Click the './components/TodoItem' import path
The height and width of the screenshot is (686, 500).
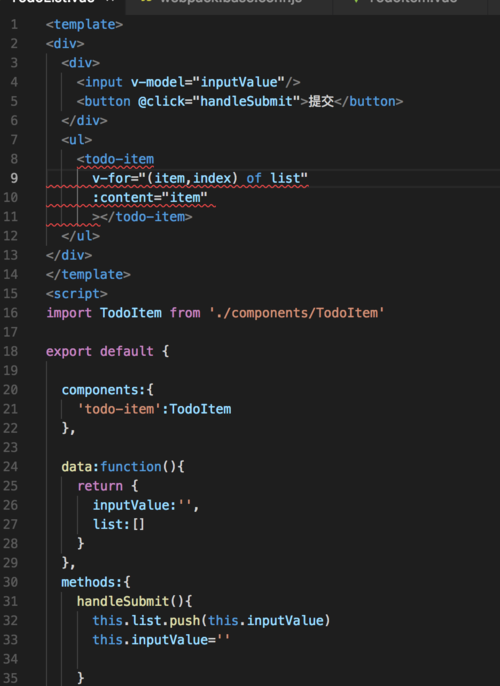tap(297, 313)
